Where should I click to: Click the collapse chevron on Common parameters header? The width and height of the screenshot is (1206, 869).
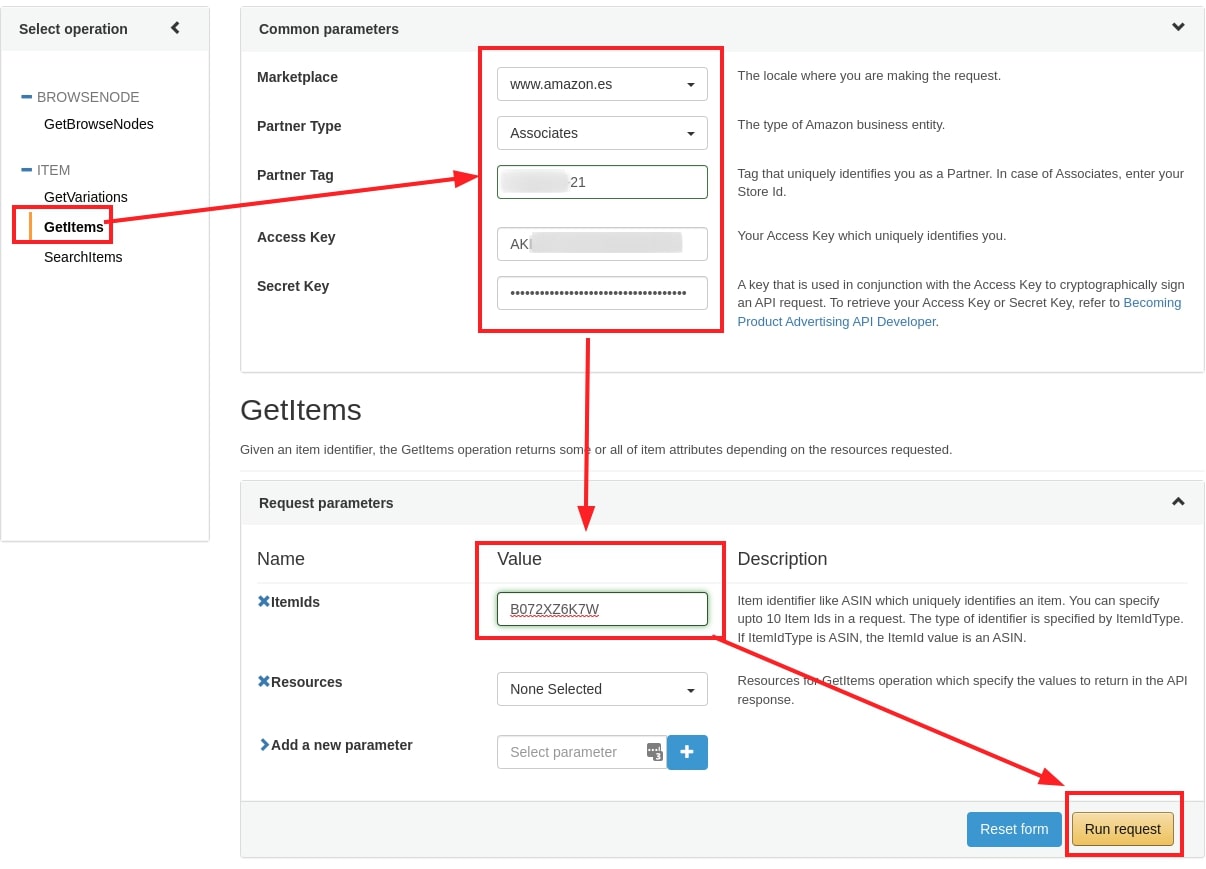(1177, 28)
